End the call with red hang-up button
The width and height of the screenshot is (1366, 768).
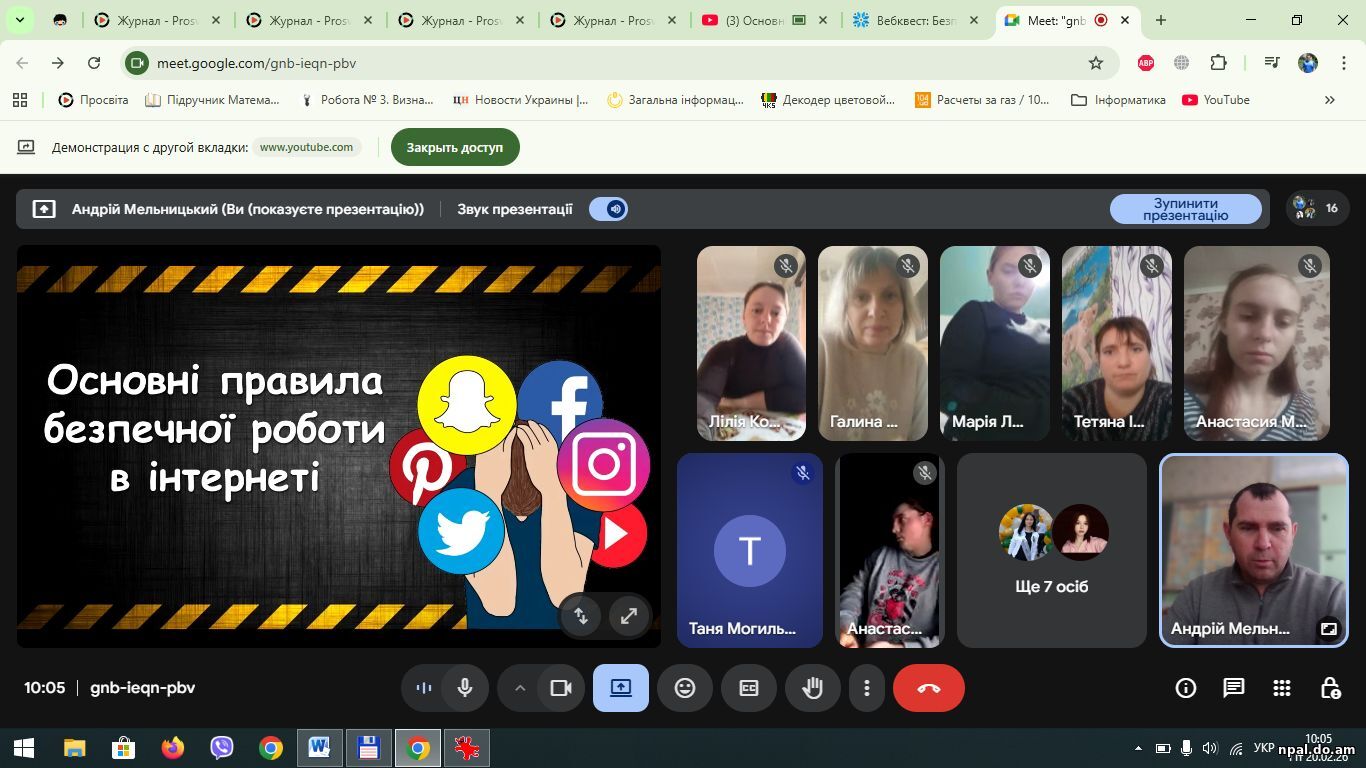point(929,688)
